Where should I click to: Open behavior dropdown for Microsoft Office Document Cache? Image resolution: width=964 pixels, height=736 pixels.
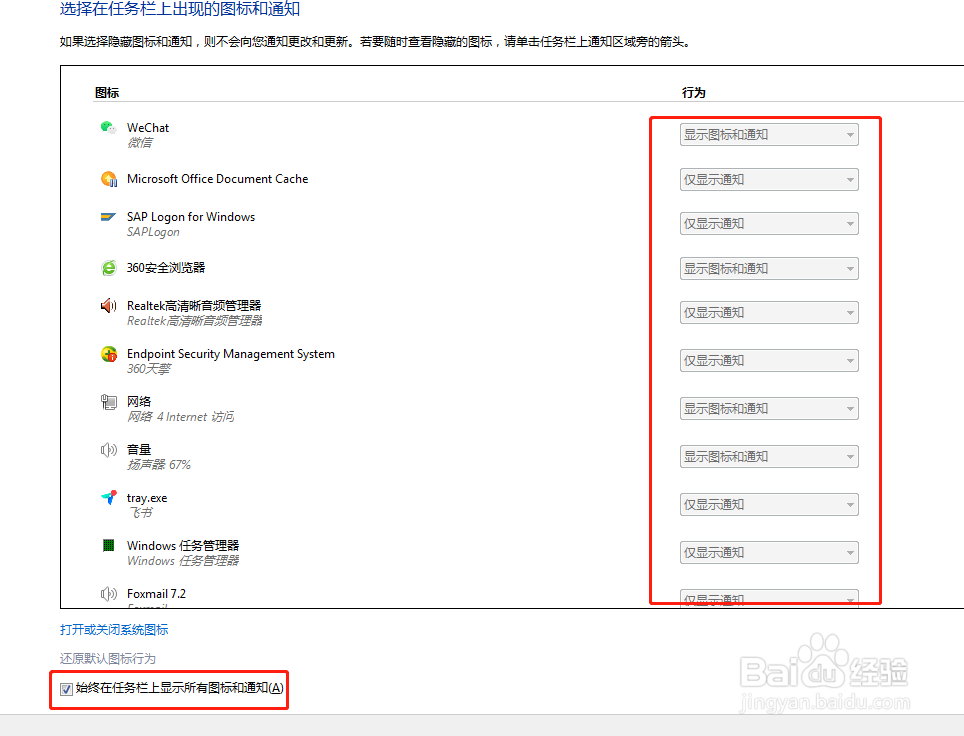click(769, 180)
